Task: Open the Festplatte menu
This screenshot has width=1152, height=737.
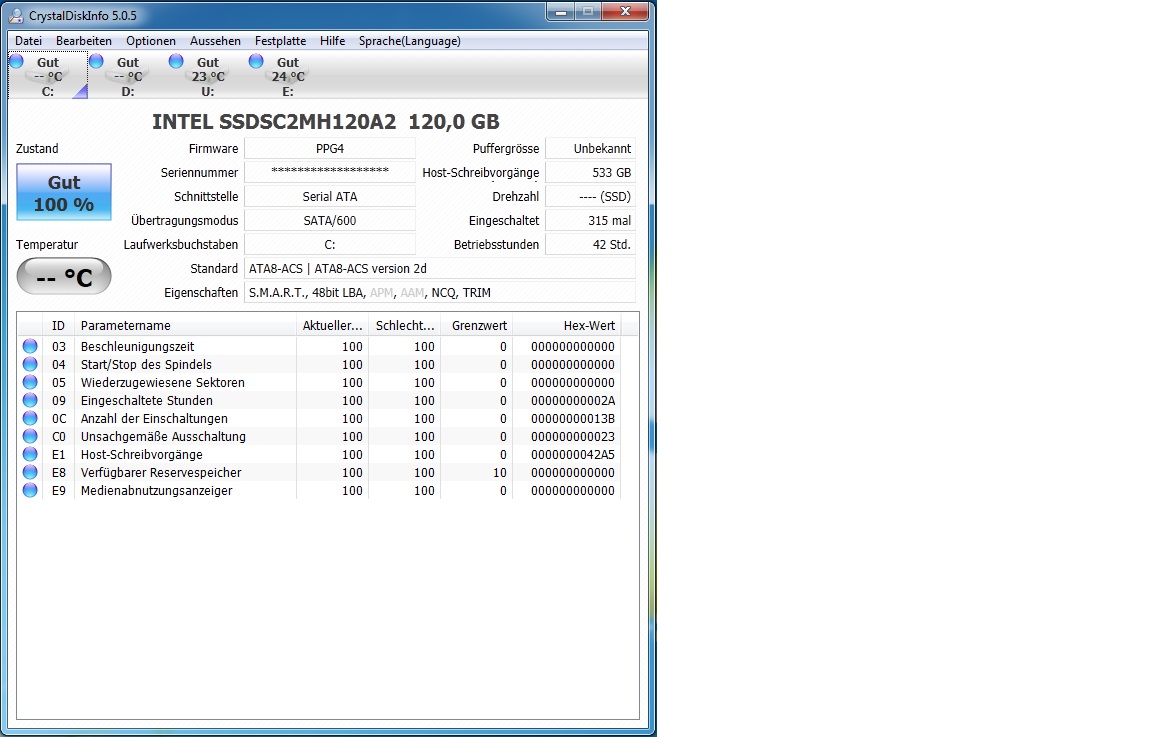Action: click(x=281, y=41)
